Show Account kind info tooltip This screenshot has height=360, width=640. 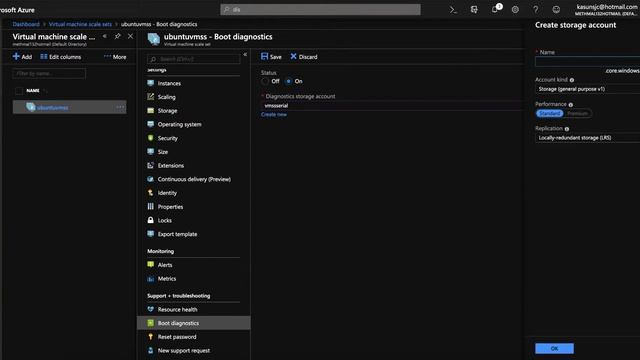[572, 80]
